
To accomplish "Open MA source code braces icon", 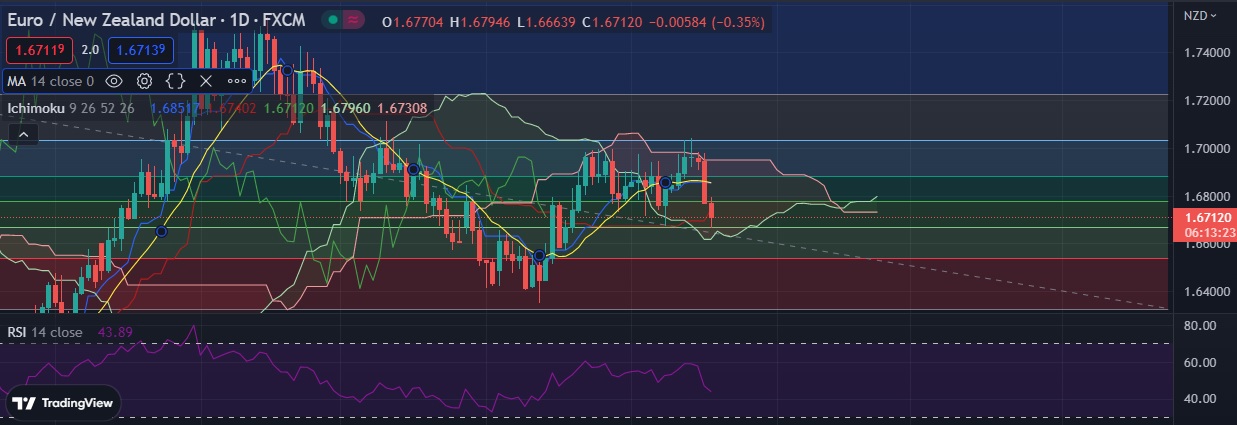I will tap(176, 81).
